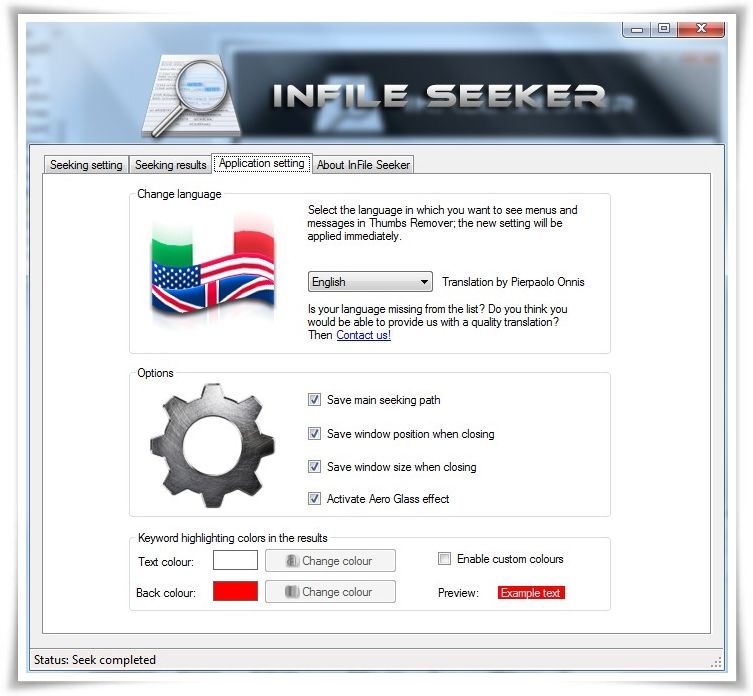
Task: Uncheck Save window position when closing
Action: (x=314, y=434)
